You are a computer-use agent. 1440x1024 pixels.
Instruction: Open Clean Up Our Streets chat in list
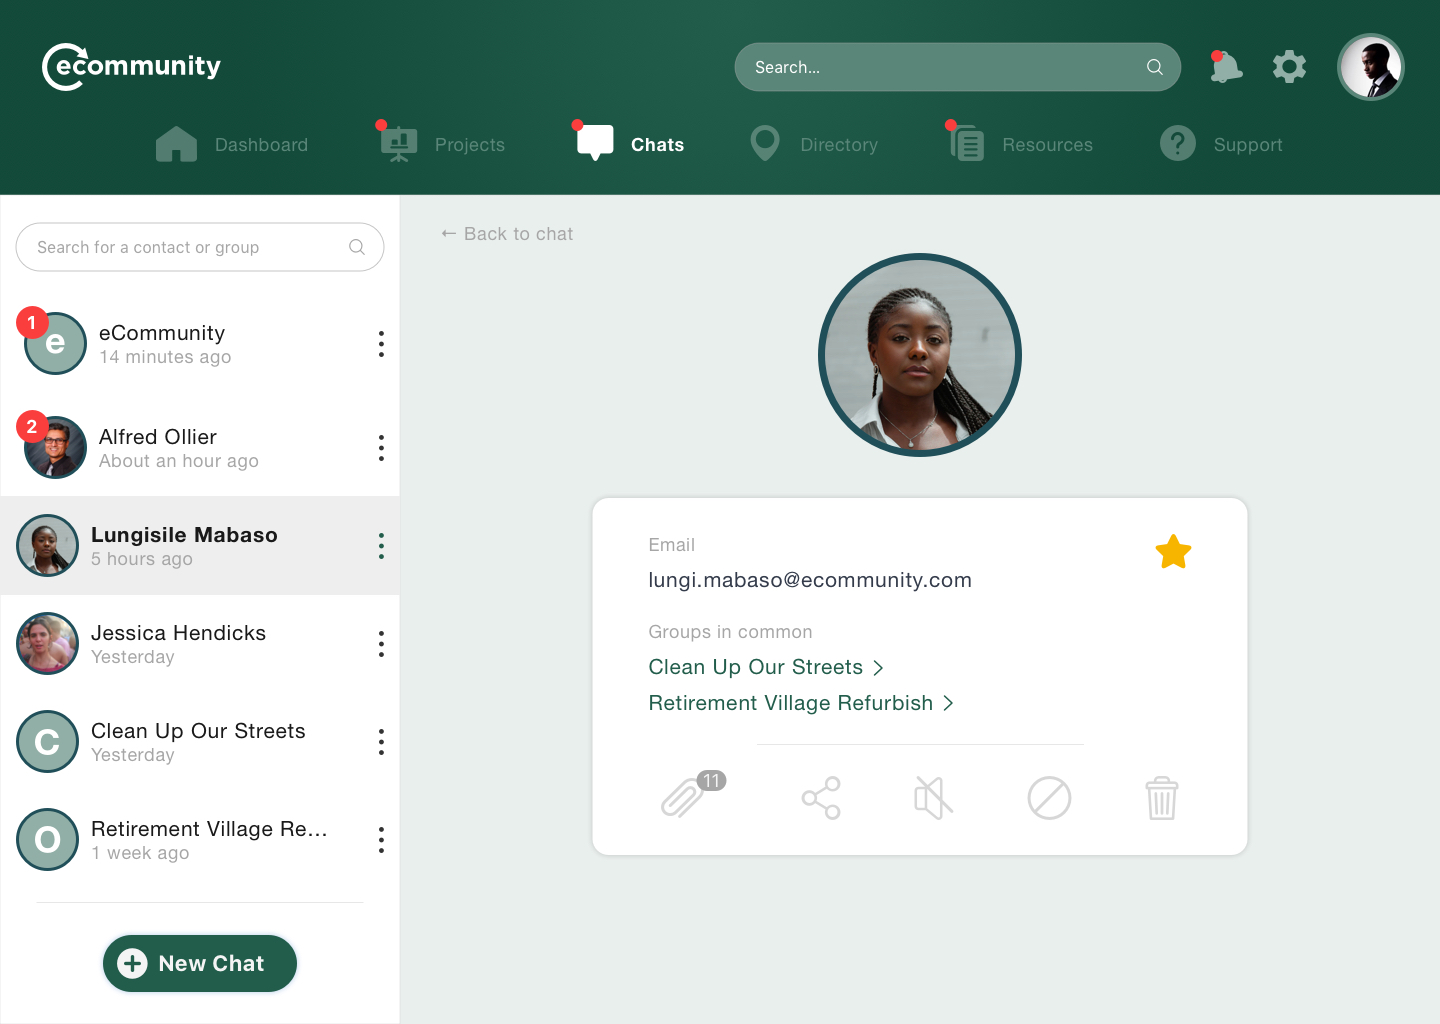[x=200, y=742]
